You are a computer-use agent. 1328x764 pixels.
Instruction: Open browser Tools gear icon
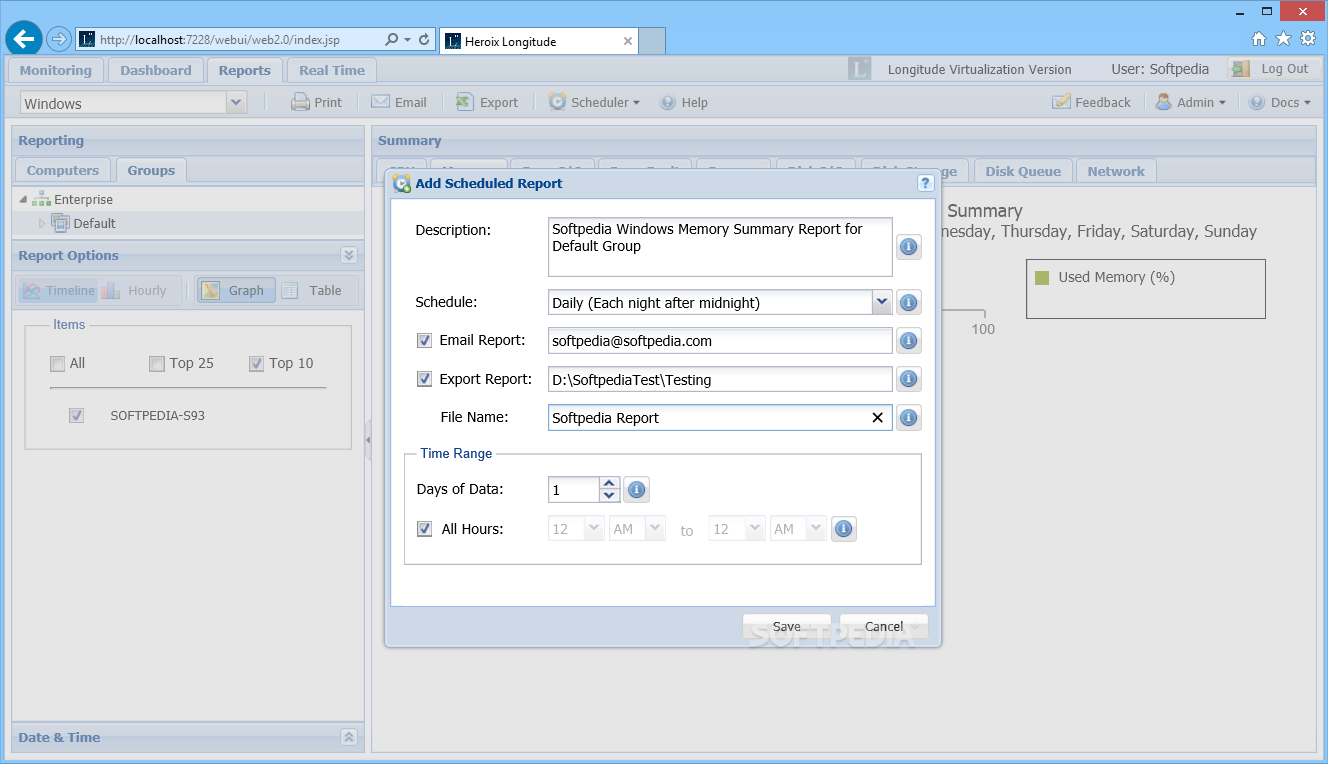tap(1307, 38)
